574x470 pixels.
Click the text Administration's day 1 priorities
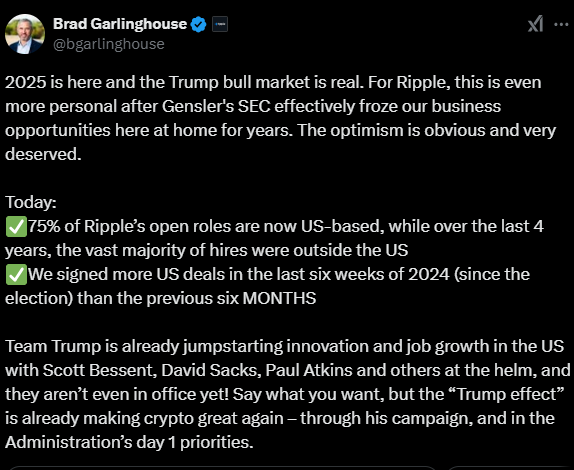click(x=129, y=442)
